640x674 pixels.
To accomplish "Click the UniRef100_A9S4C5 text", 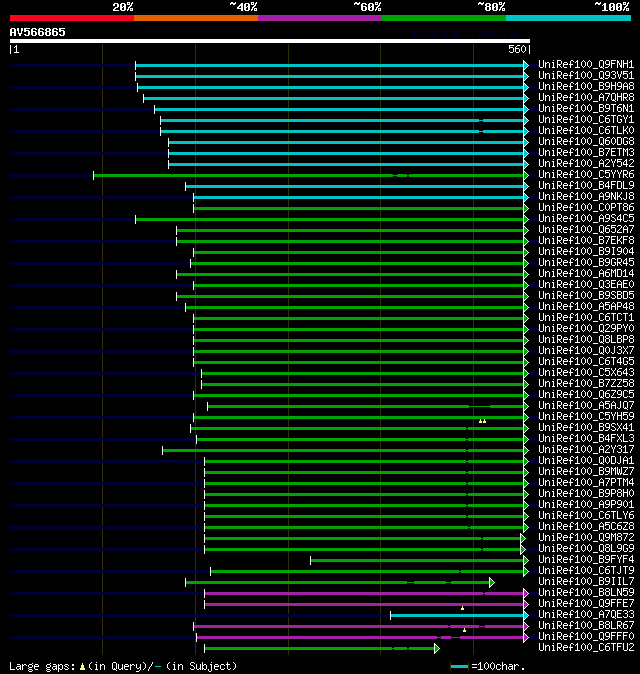I will click(586, 219).
